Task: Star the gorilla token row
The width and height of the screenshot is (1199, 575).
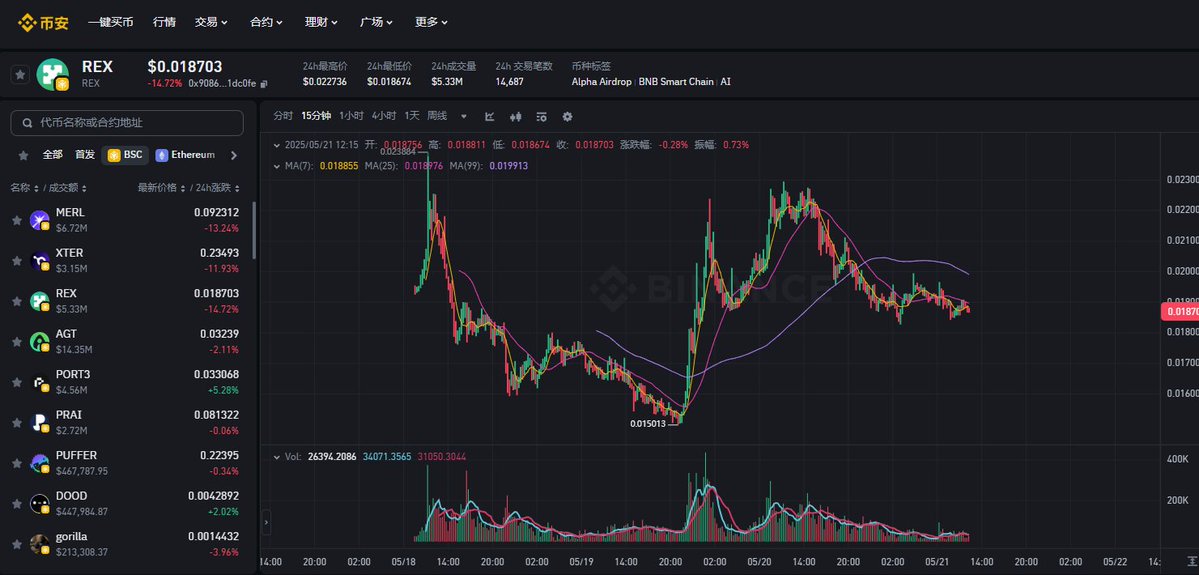Action: coord(17,544)
